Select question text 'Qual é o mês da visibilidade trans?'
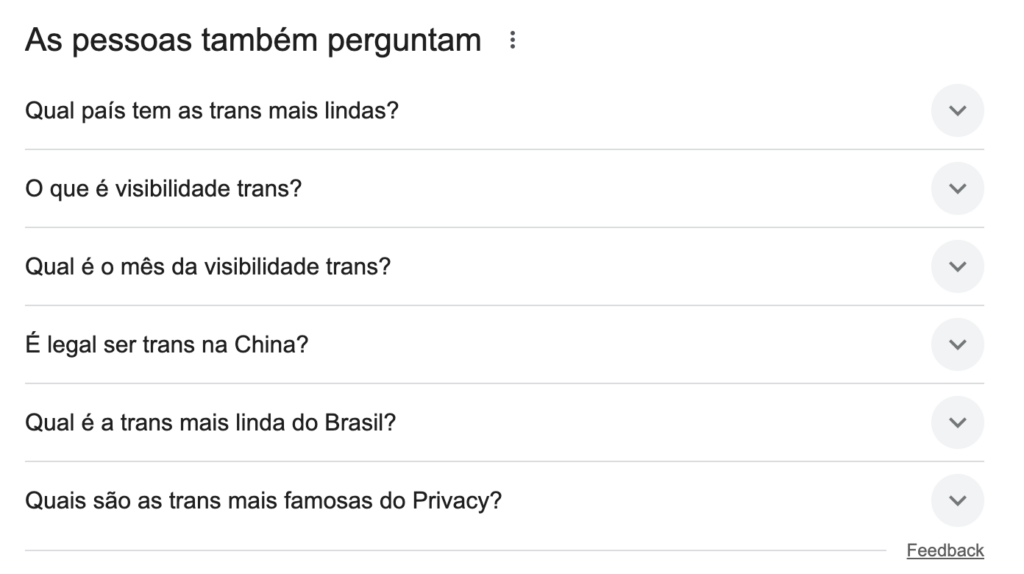Image resolution: width=1024 pixels, height=574 pixels. [207, 267]
